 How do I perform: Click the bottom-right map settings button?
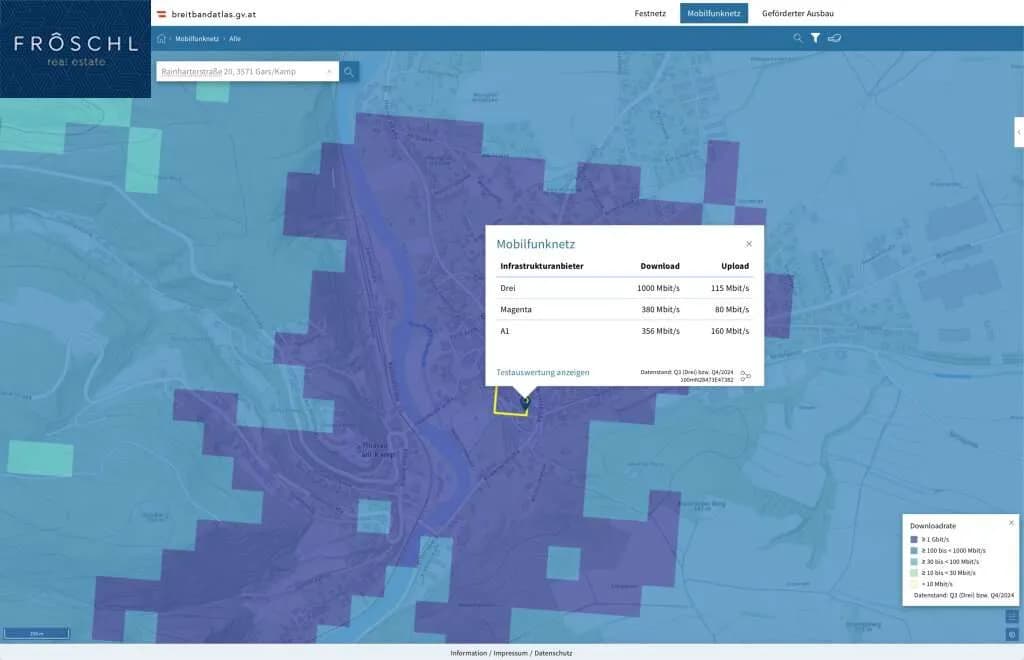(x=1012, y=635)
